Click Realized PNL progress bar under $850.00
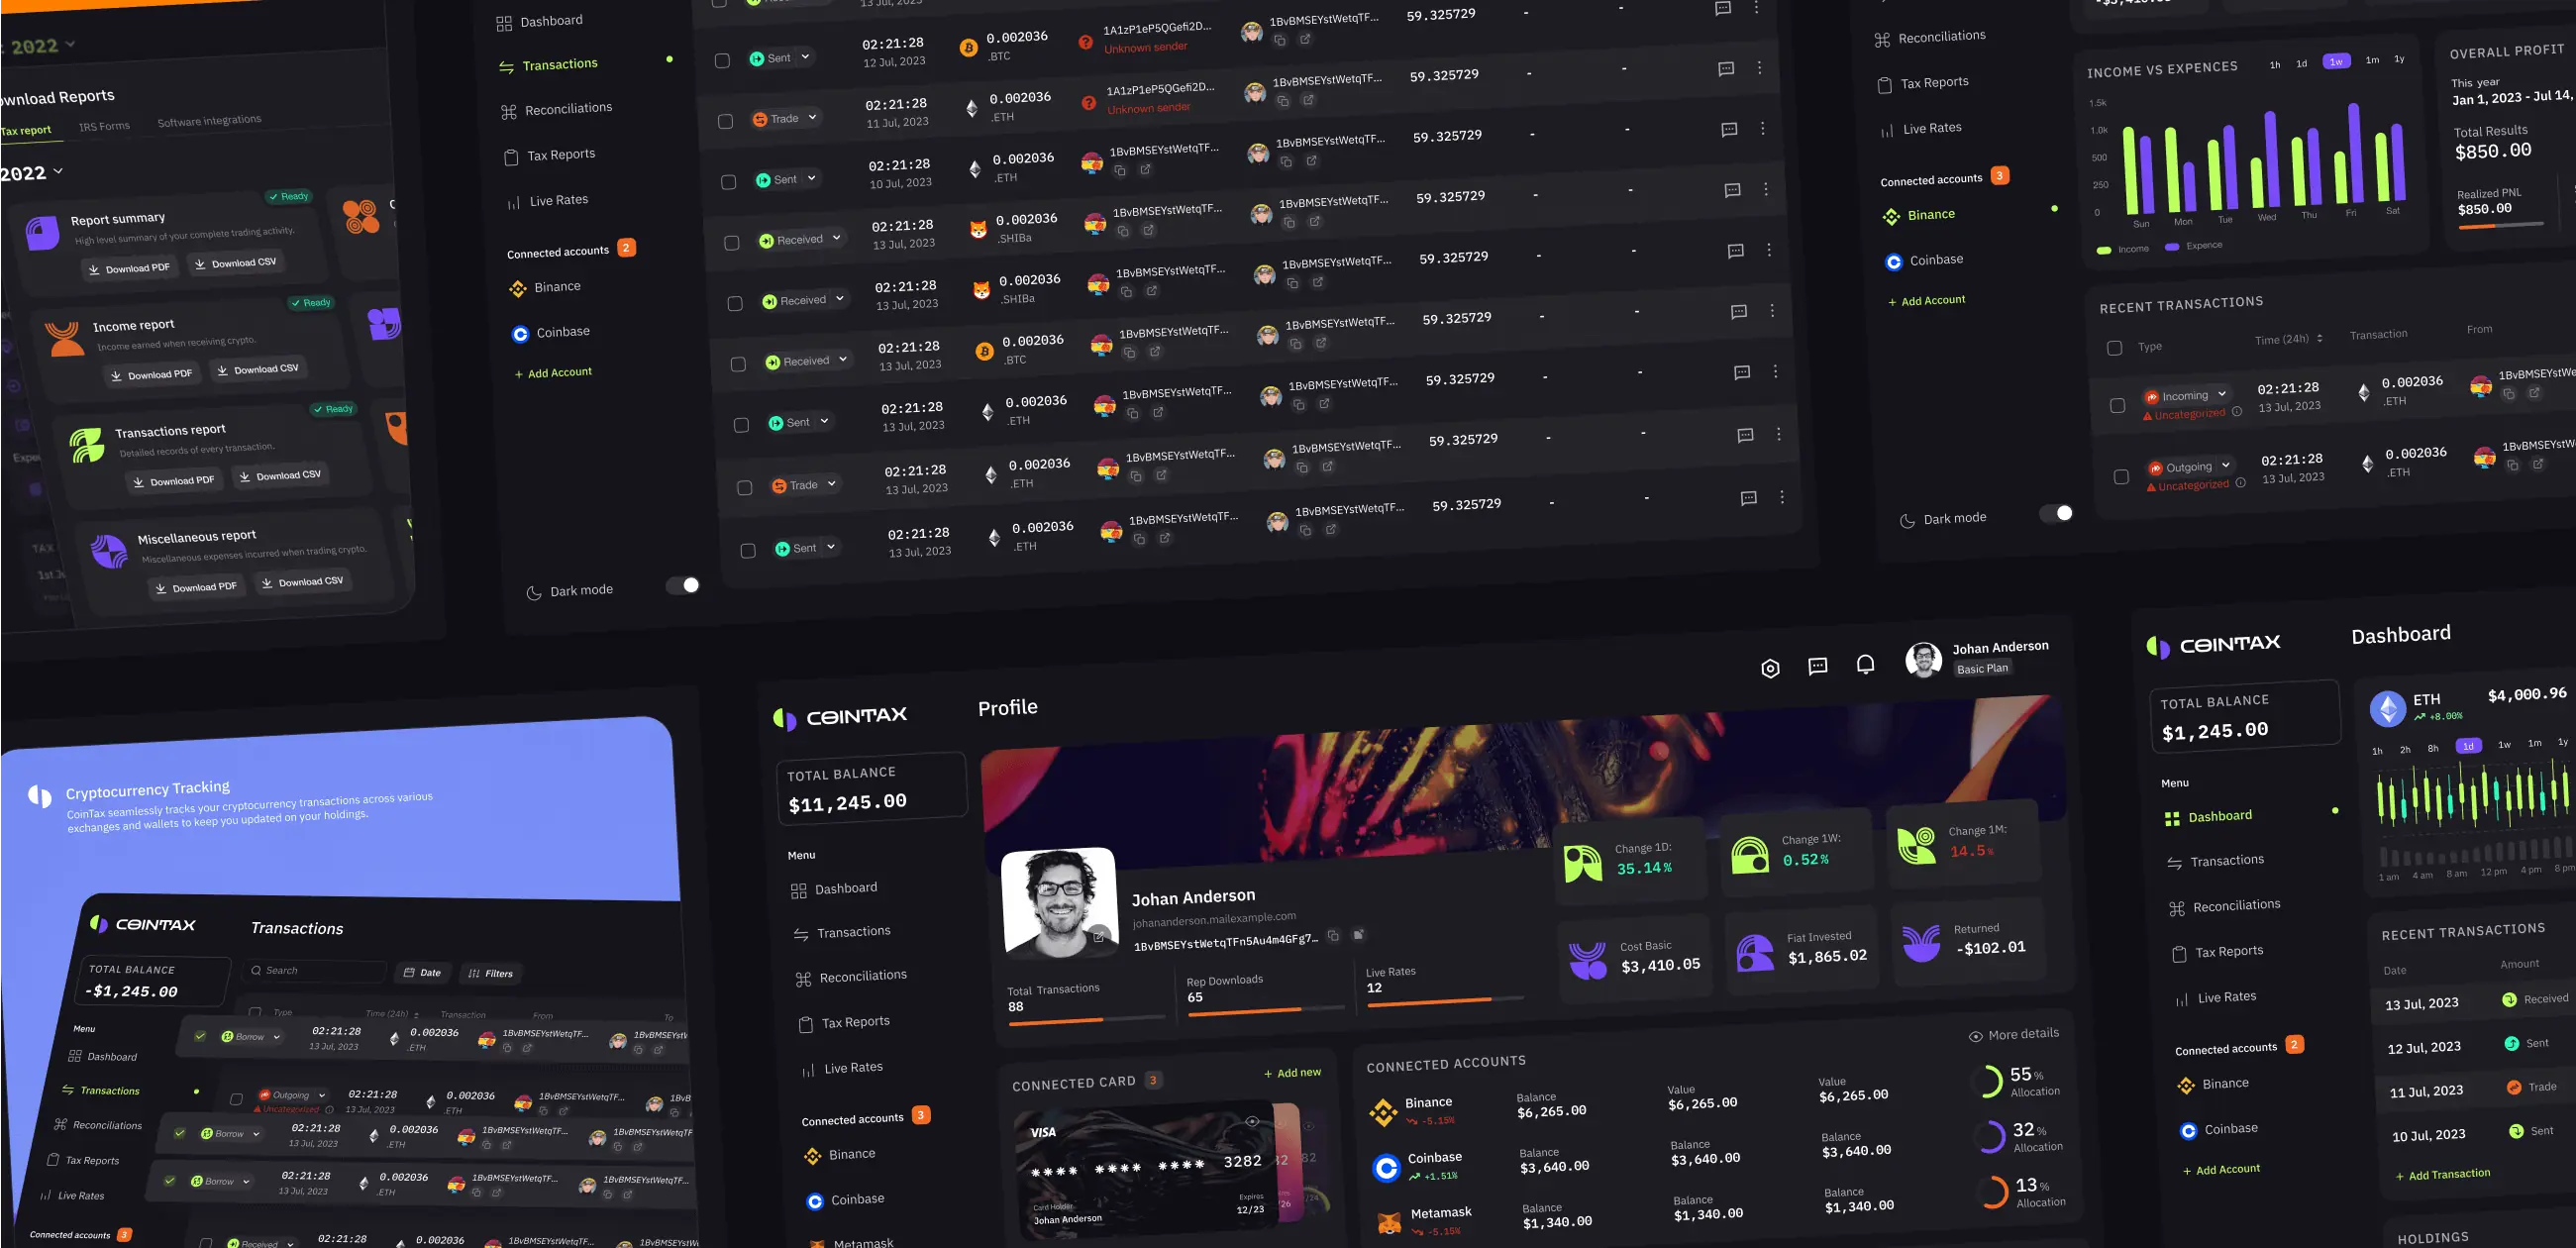 pyautogui.click(x=2500, y=225)
